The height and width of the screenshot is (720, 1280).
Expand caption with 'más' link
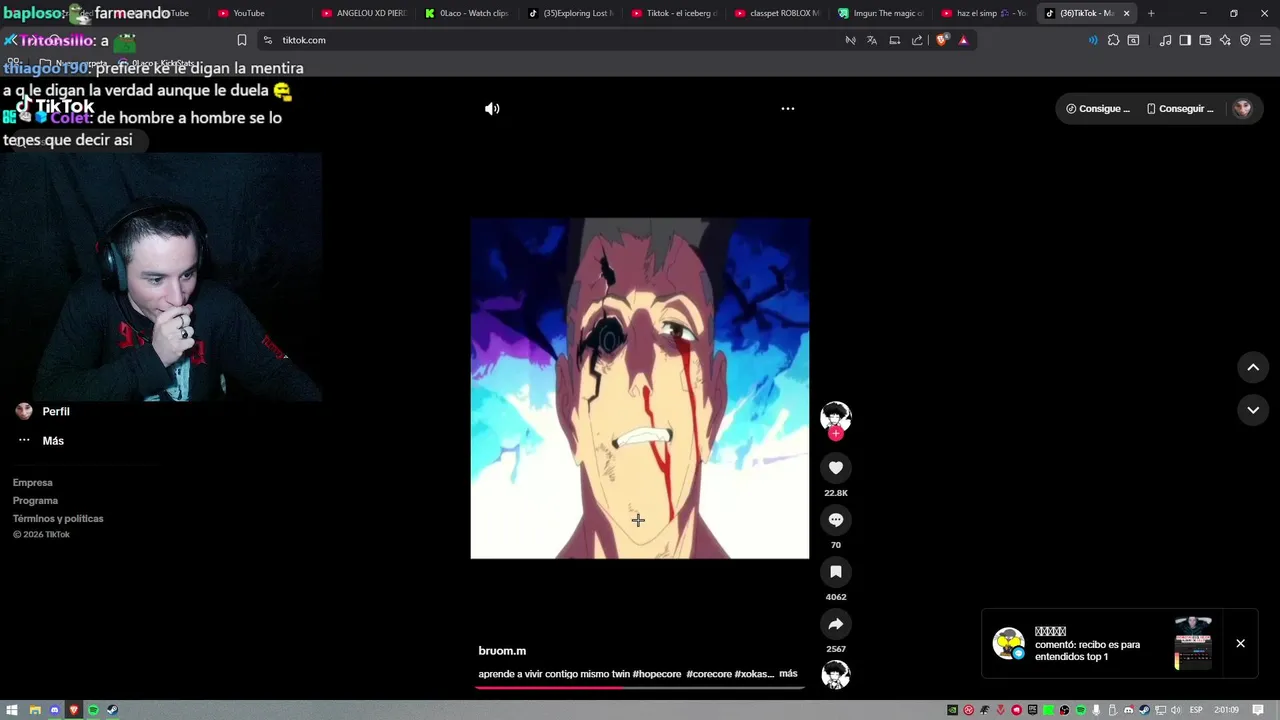coord(788,674)
